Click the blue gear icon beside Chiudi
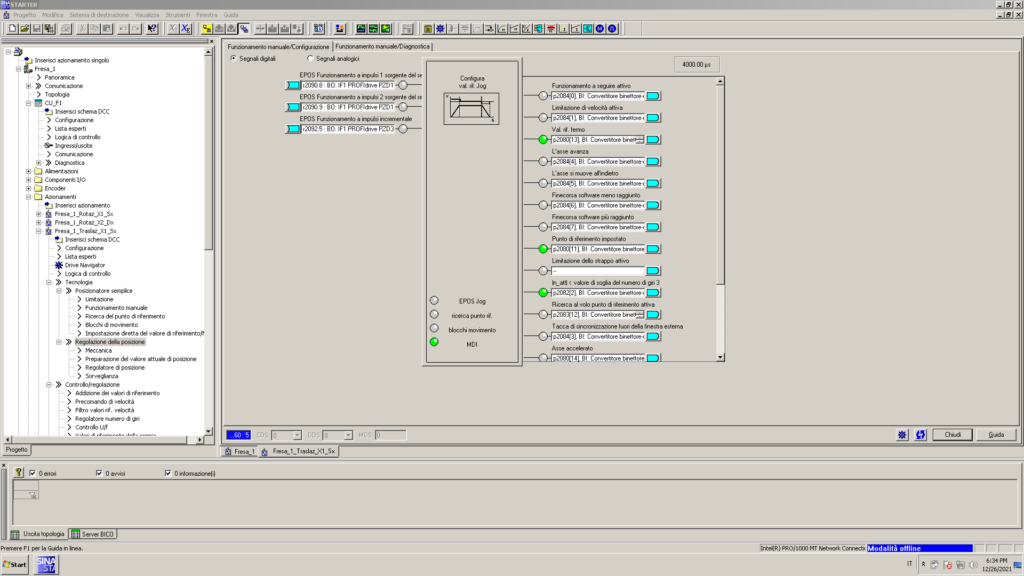The image size is (1024, 576). [902, 435]
